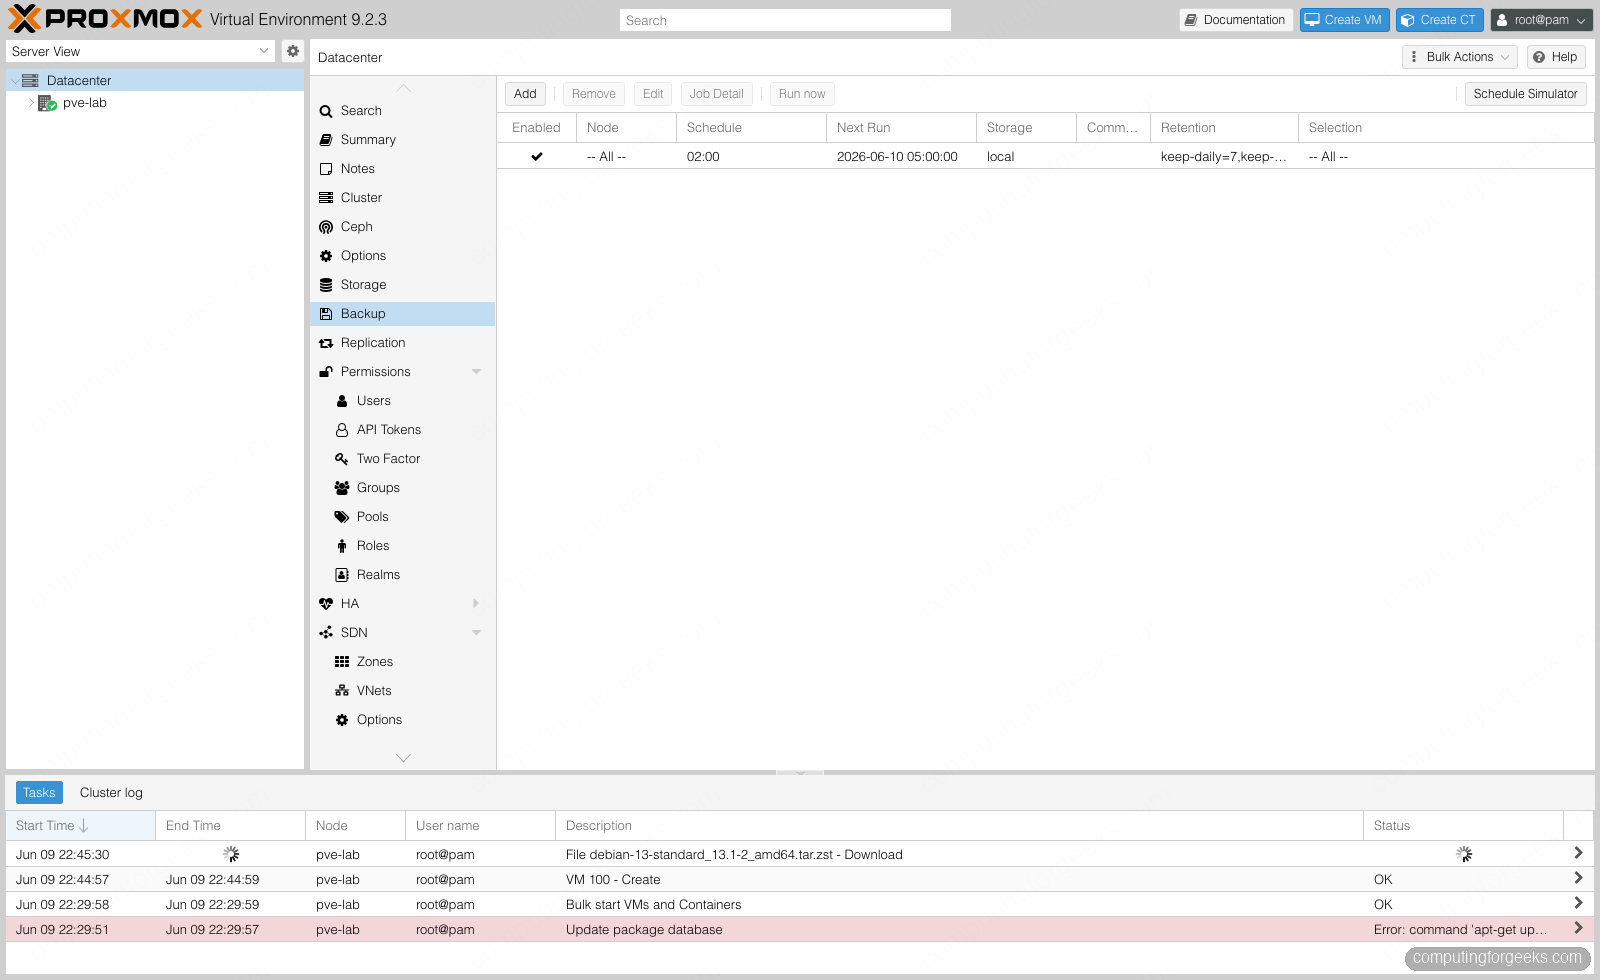Click the Create CT button
1600x980 pixels.
(1439, 20)
